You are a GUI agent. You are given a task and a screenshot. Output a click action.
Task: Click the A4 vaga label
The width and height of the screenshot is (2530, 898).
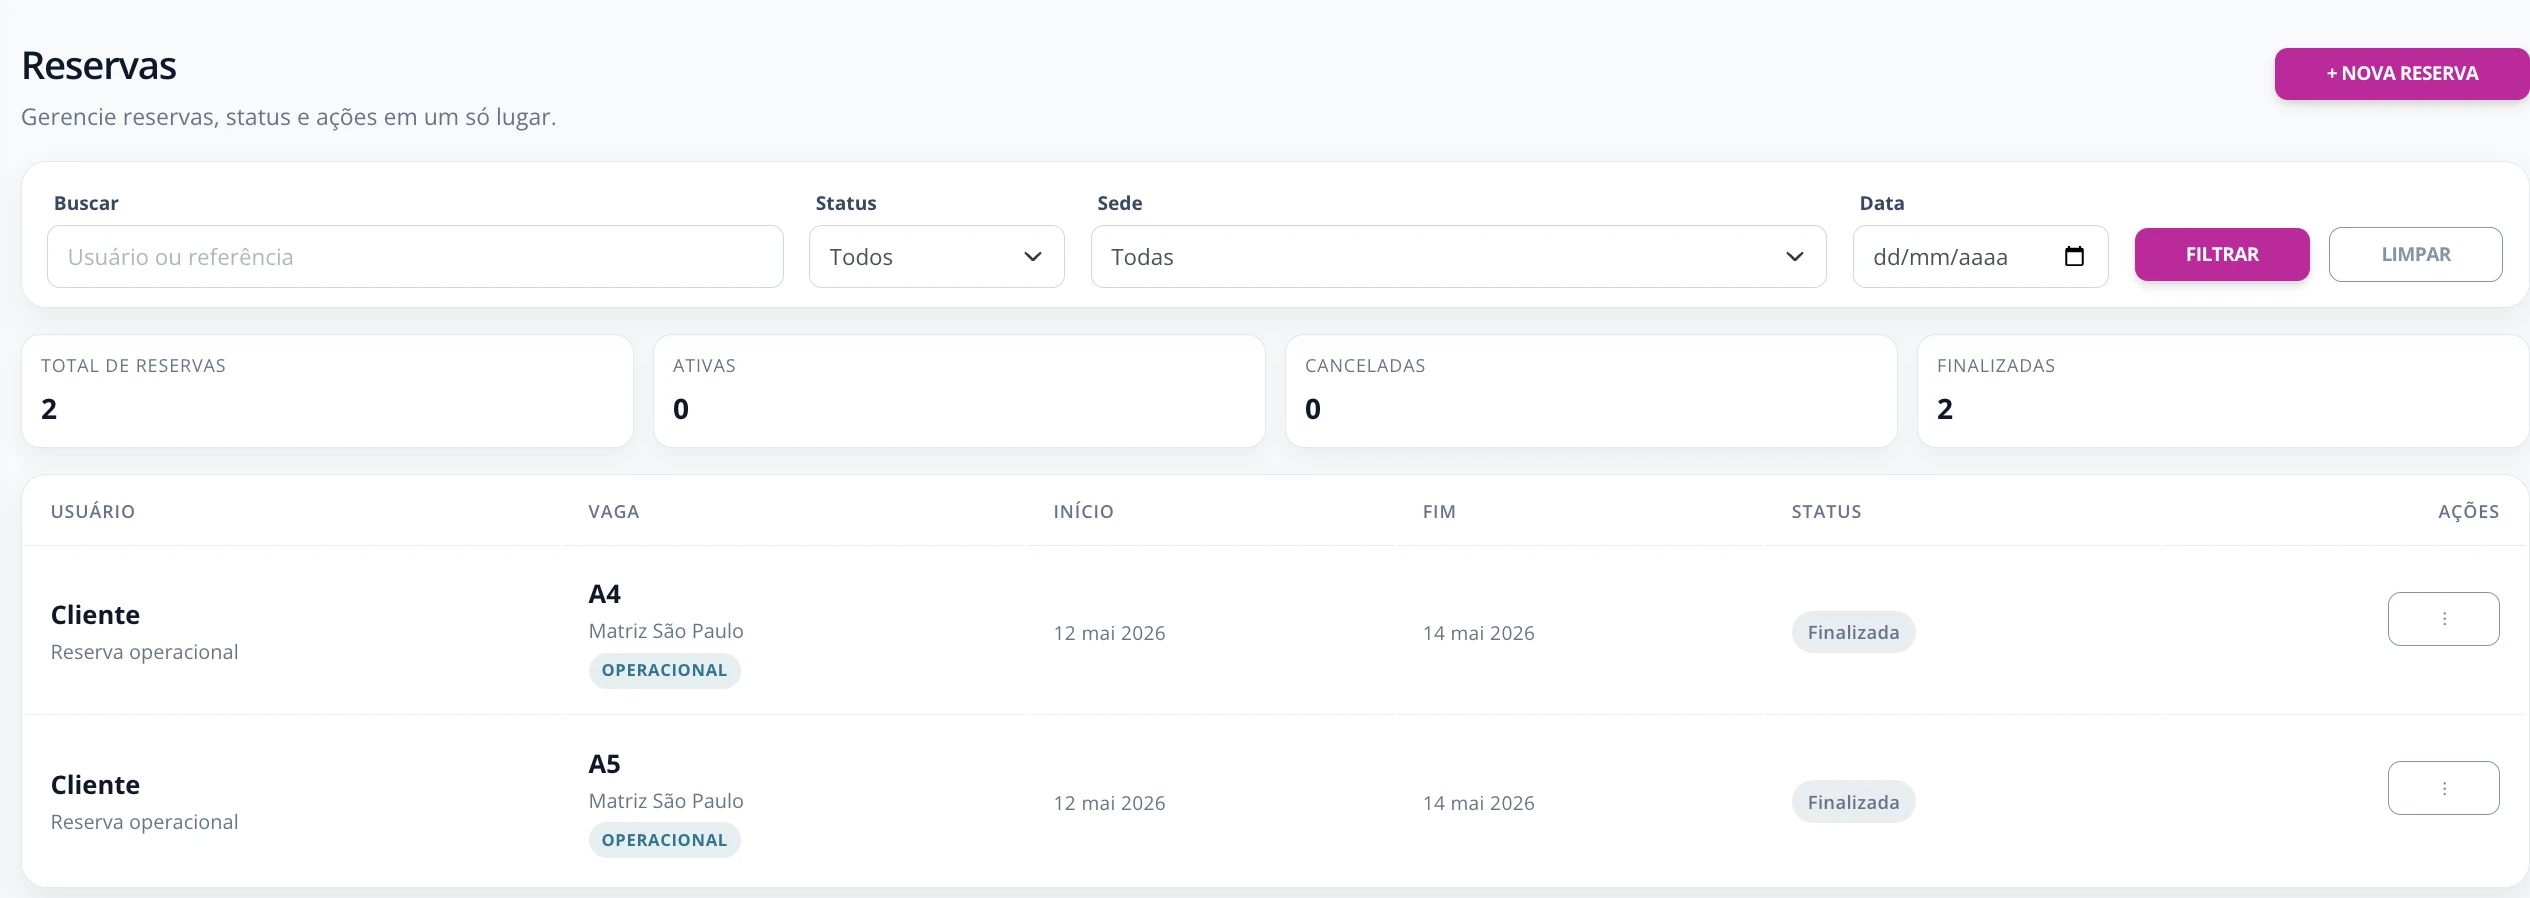coord(604,594)
